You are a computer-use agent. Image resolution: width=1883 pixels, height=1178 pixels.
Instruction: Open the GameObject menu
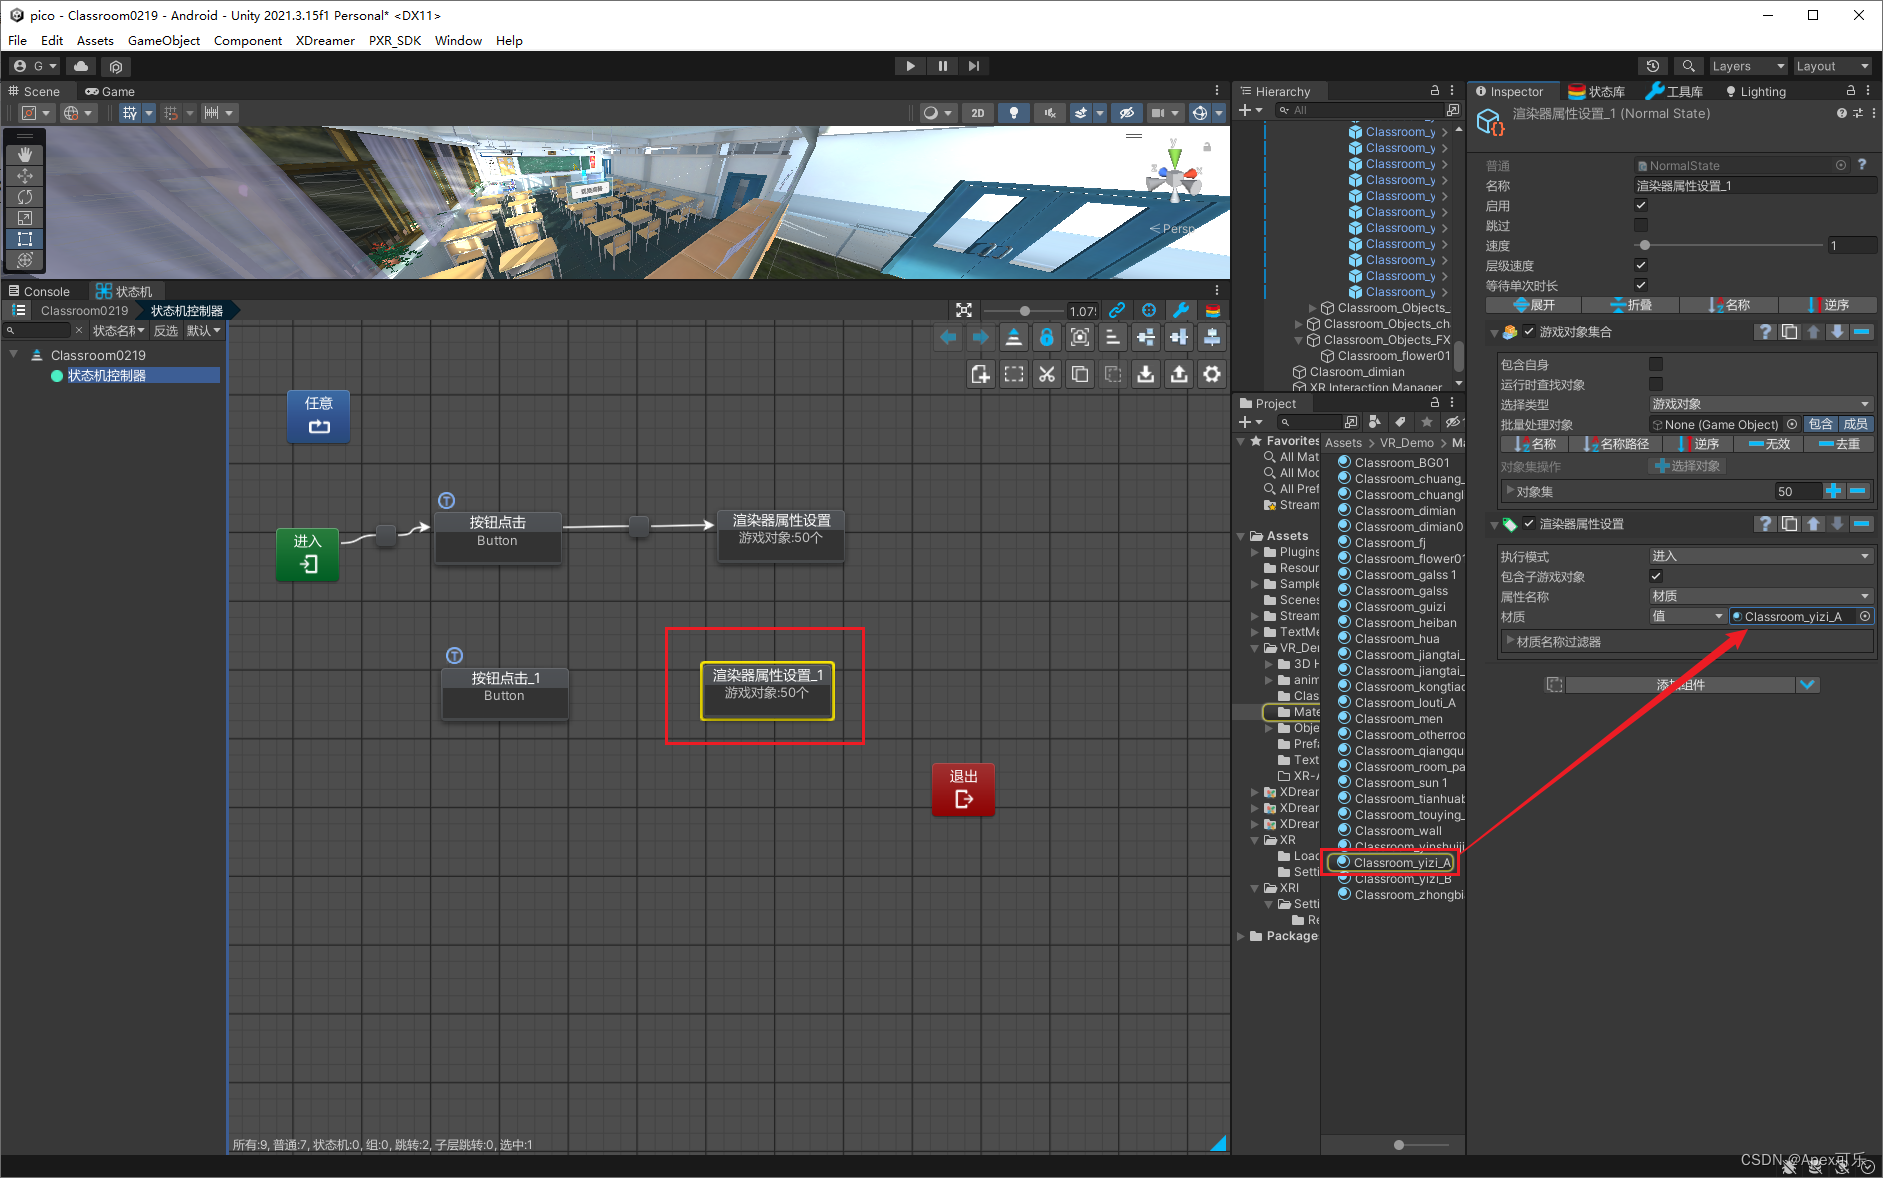(x=164, y=41)
